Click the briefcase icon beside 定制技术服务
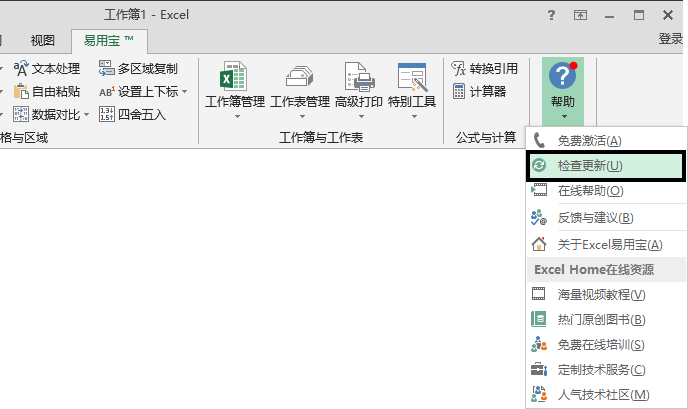Image resolution: width=688 pixels, height=409 pixels. [x=539, y=369]
